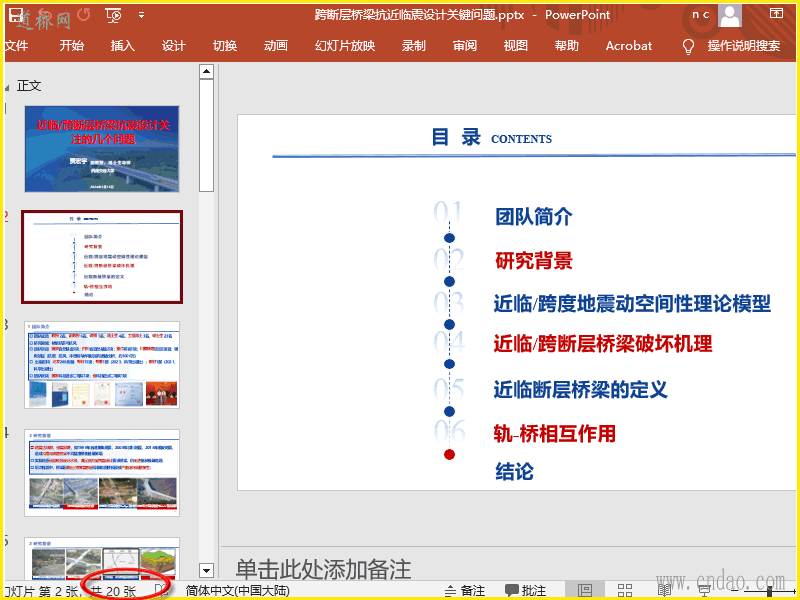Switch to Normal view icon in status bar
The width and height of the screenshot is (800, 600).
(x=585, y=590)
